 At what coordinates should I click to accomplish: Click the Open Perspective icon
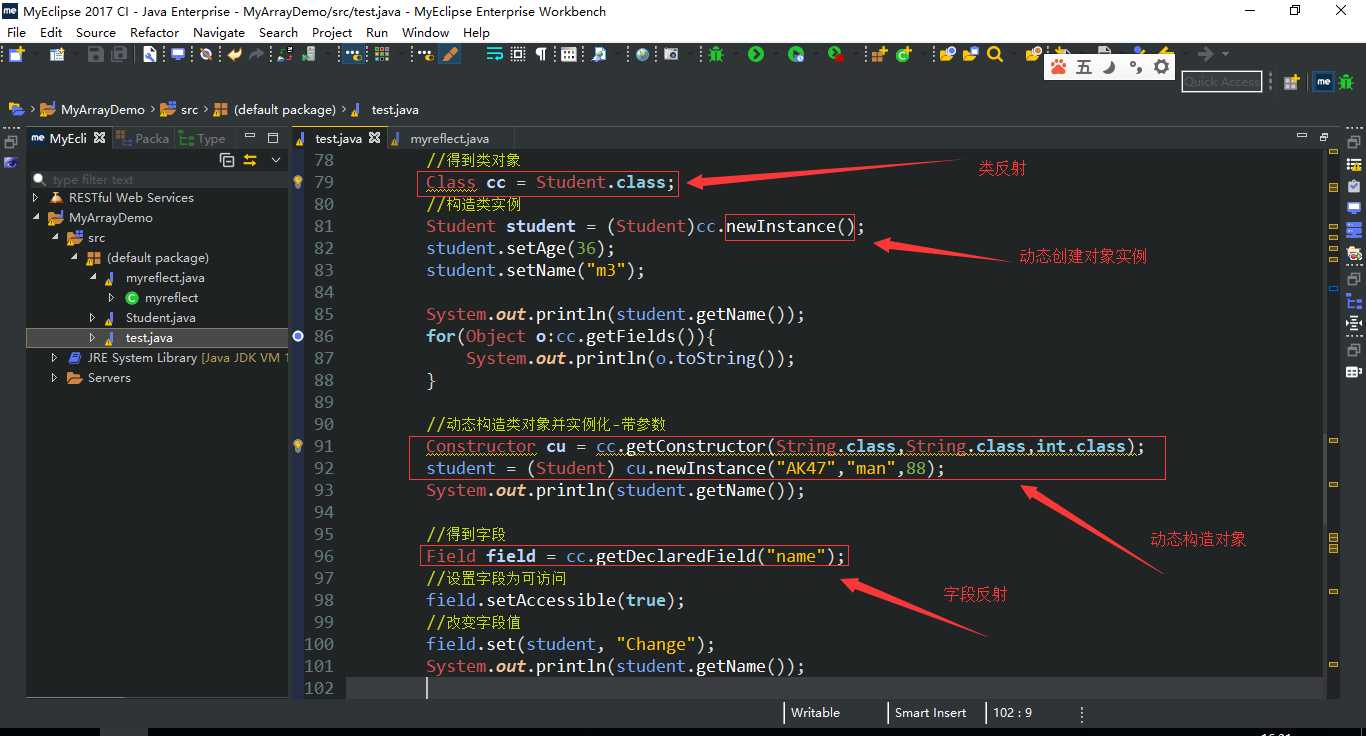pyautogui.click(x=1291, y=82)
